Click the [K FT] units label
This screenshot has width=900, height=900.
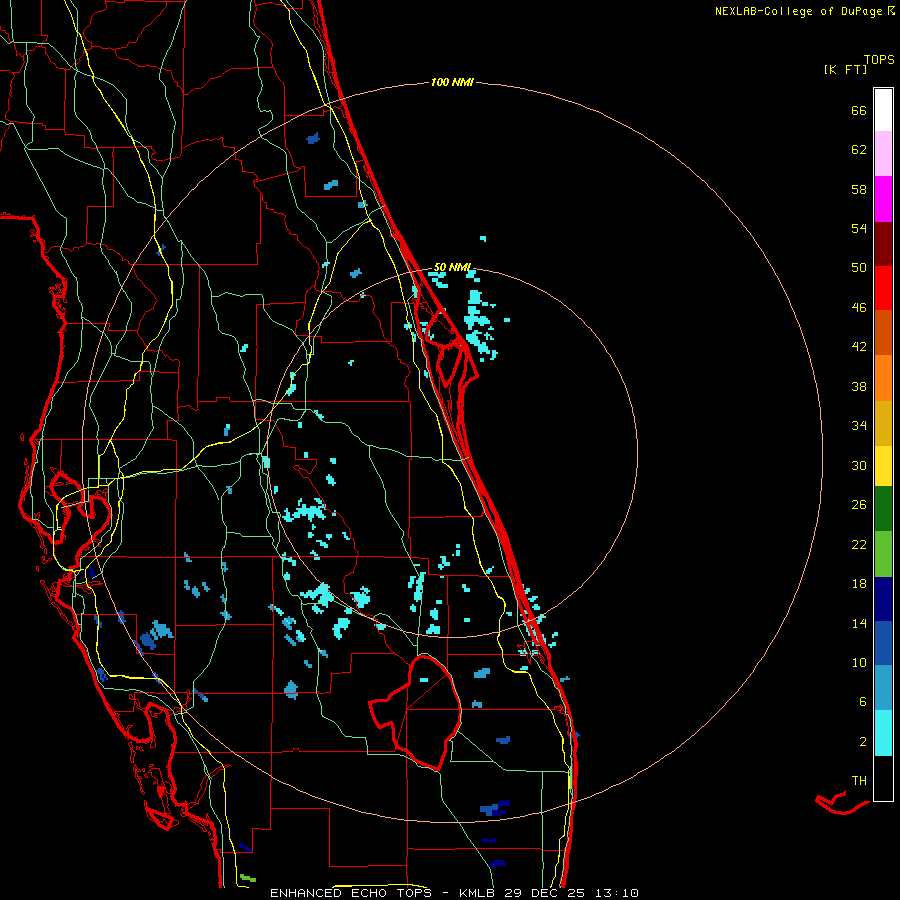(845, 69)
